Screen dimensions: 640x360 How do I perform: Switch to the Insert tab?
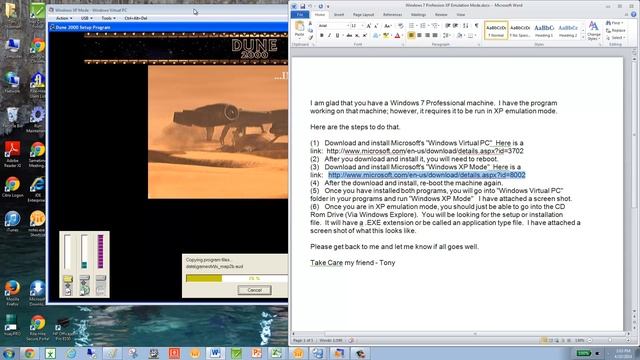click(x=339, y=15)
